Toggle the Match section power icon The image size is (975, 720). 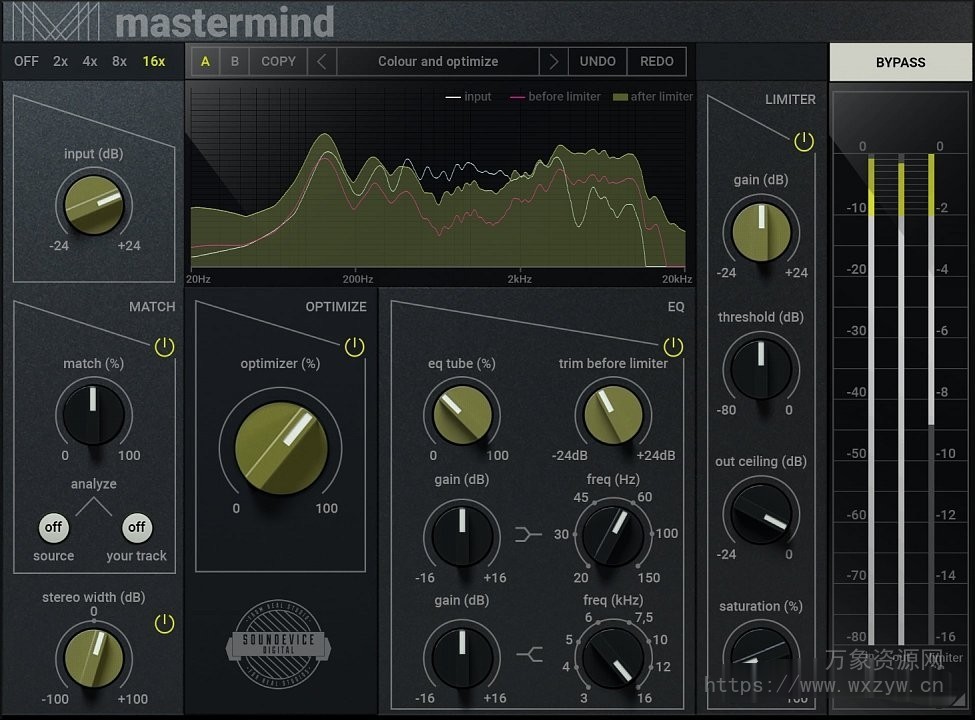pos(163,347)
